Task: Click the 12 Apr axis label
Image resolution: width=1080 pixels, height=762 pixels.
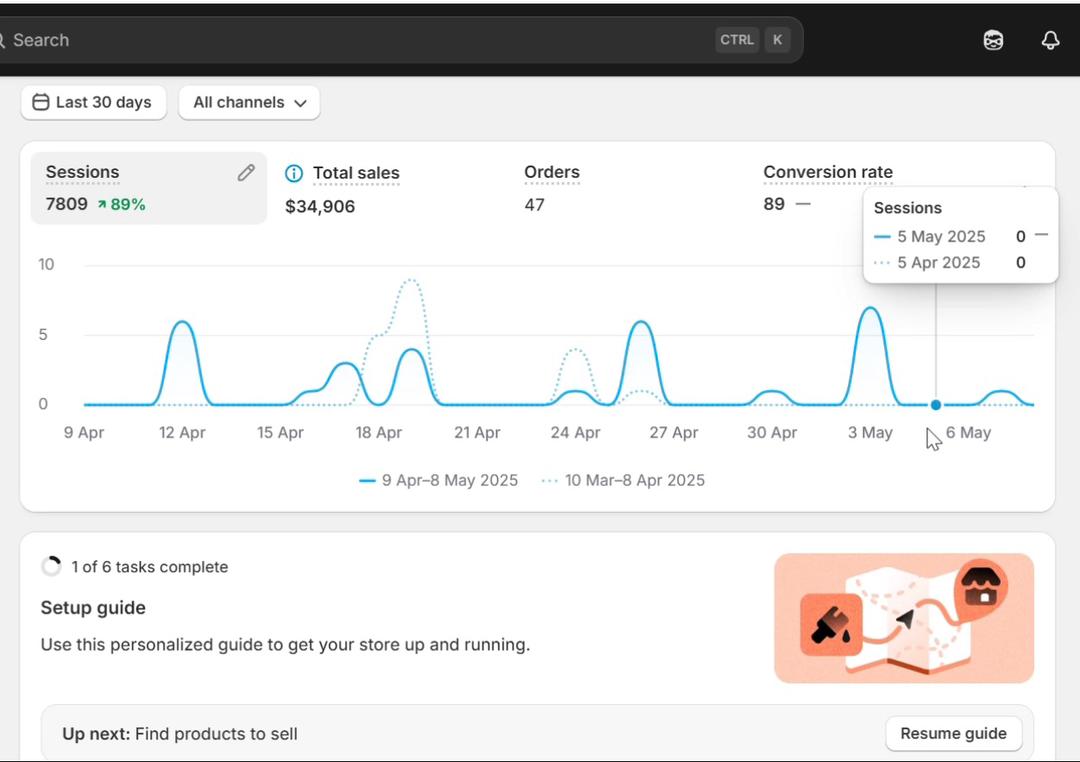Action: point(182,433)
